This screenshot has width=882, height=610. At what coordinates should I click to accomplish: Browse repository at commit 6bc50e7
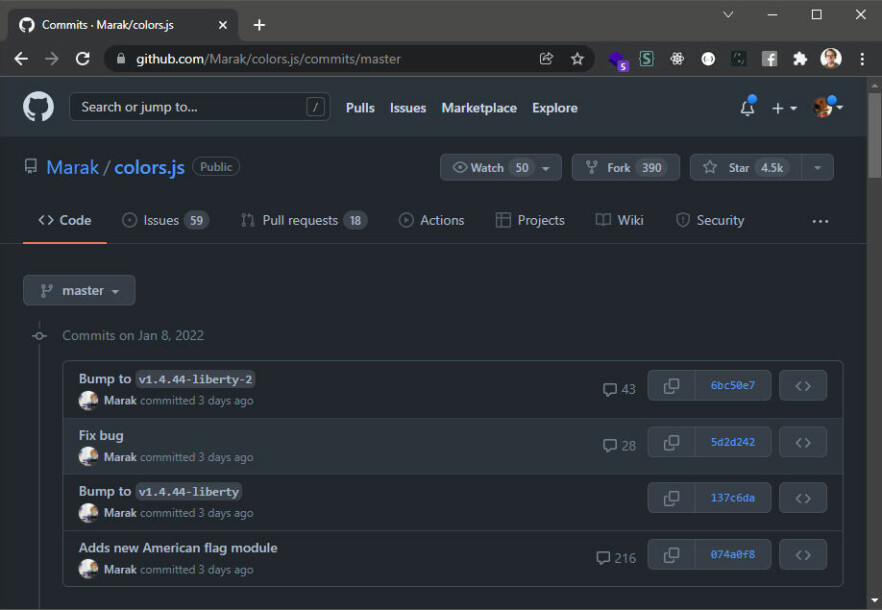[x=803, y=386]
